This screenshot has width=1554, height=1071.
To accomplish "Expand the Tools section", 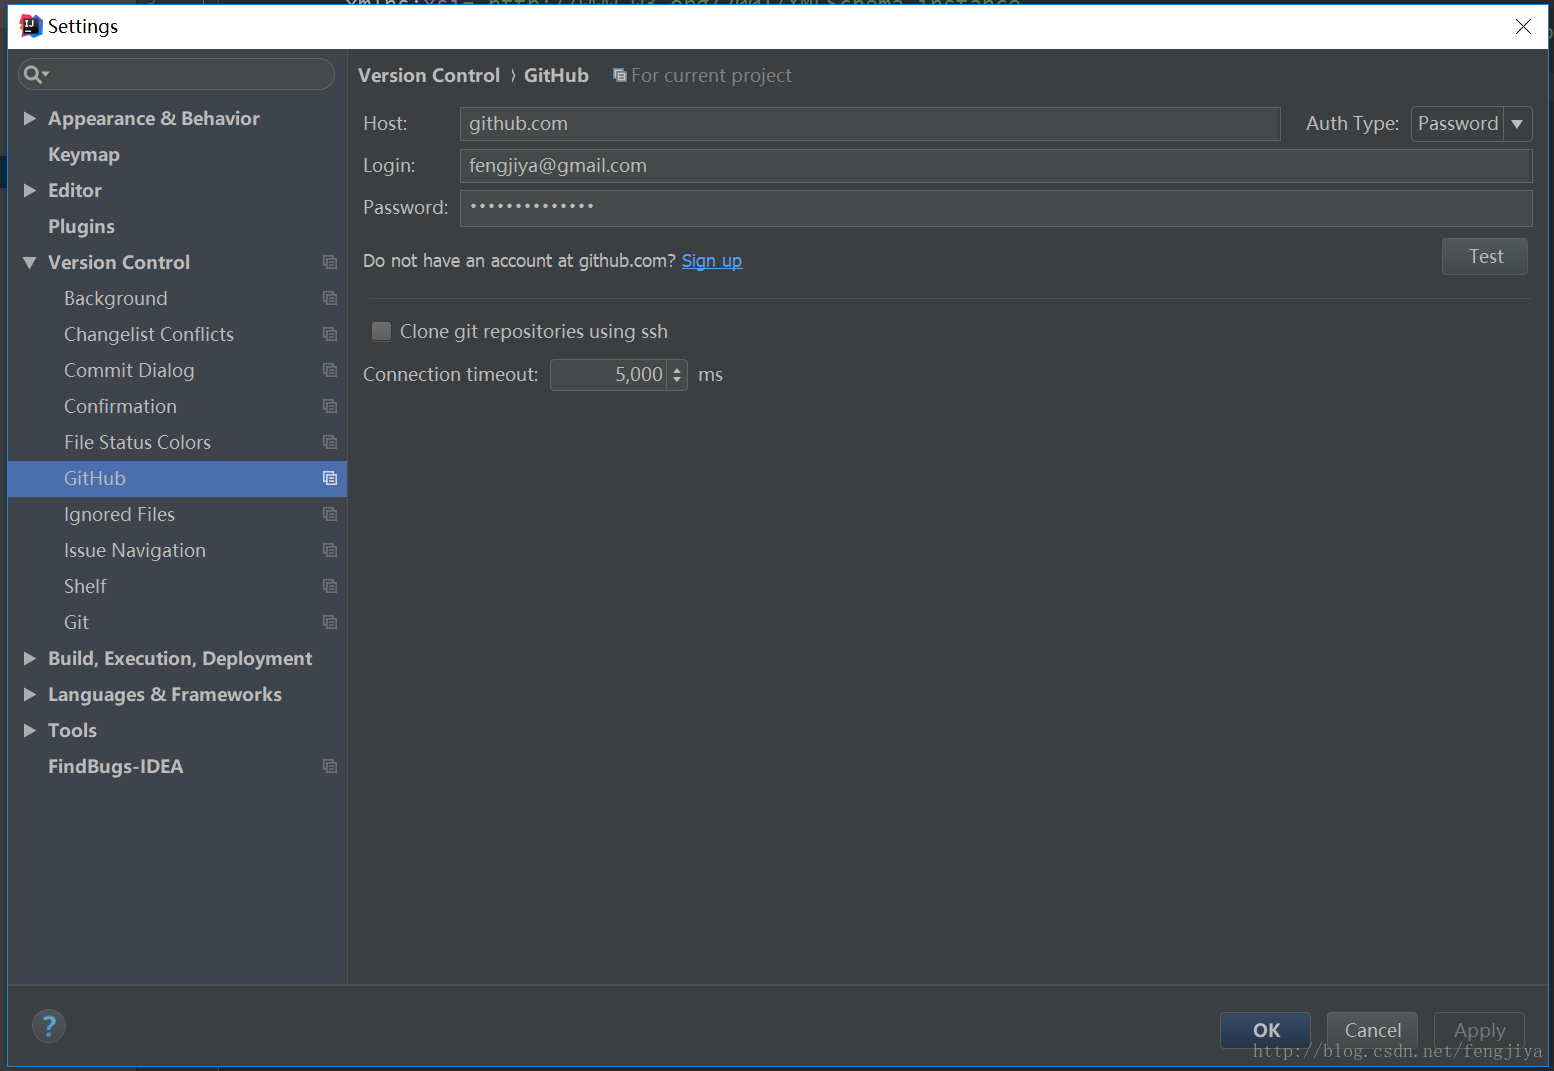I will click(30, 730).
